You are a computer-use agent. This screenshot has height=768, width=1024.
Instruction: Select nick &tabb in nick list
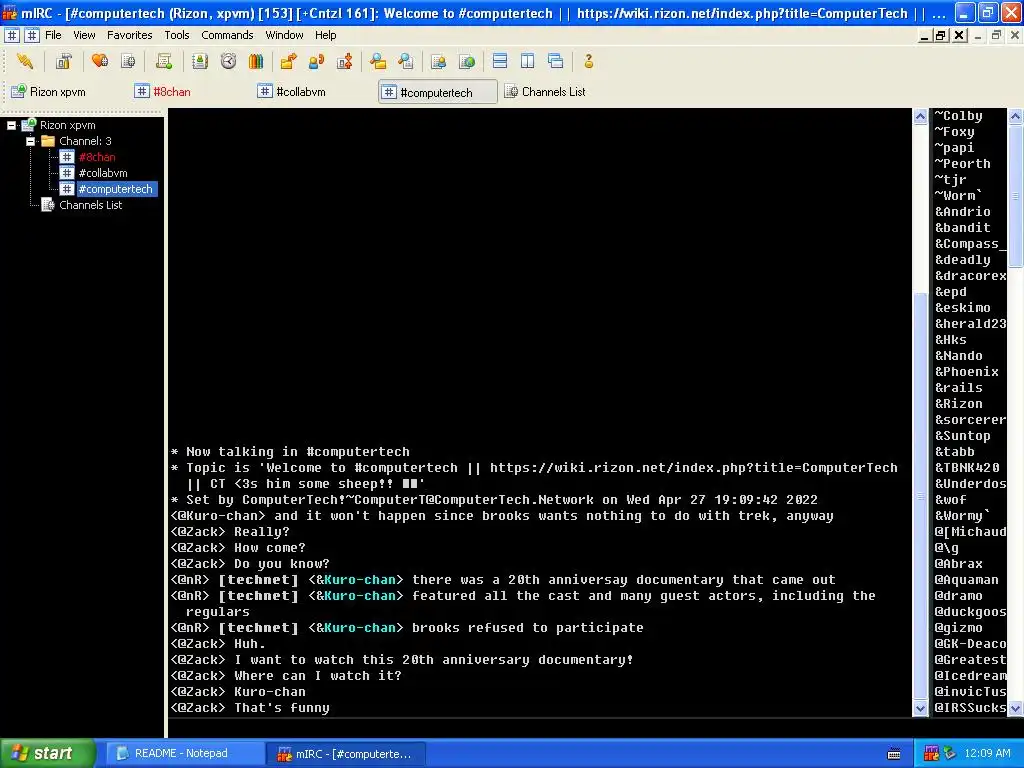click(954, 452)
